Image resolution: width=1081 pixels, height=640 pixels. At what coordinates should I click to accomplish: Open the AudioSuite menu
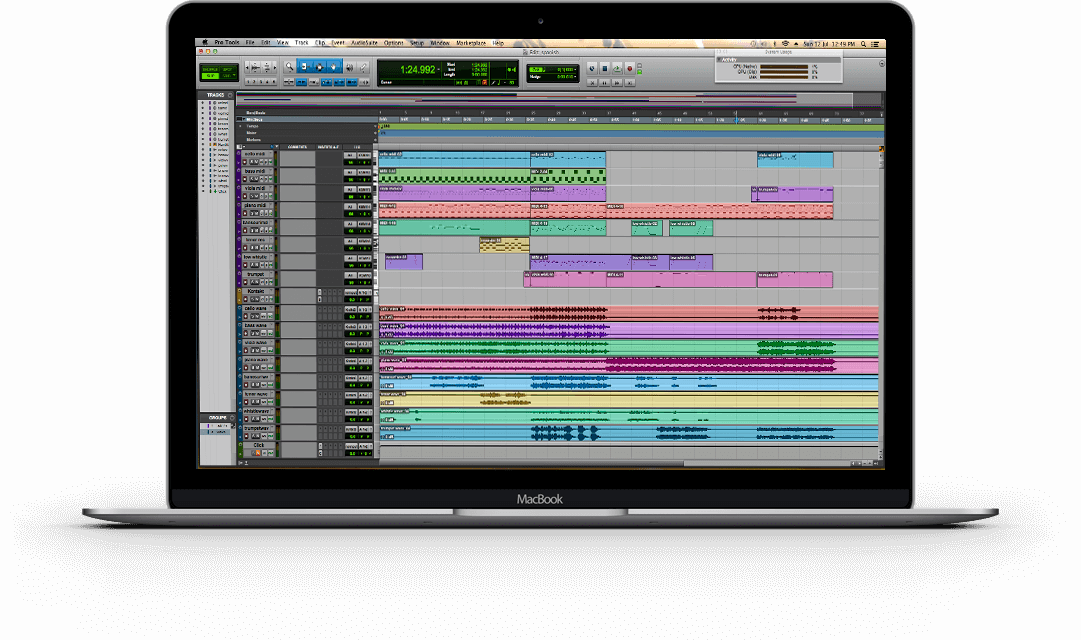coord(363,44)
